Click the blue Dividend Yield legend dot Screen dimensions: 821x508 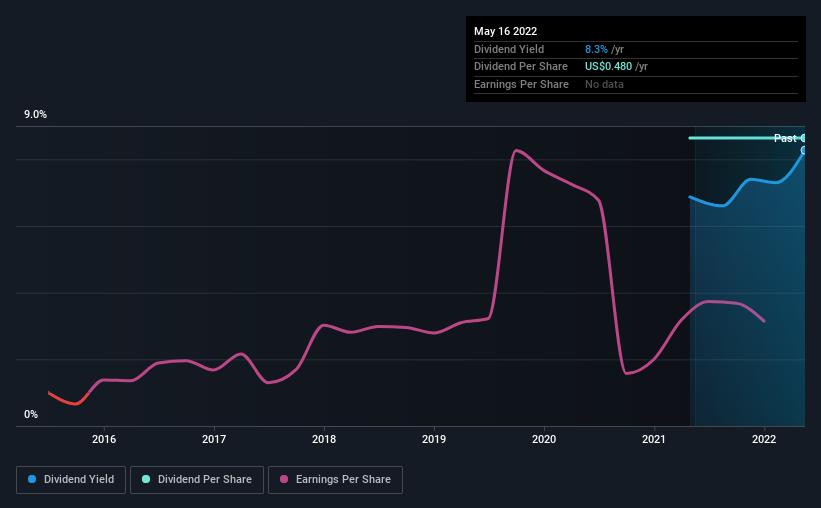click(32, 479)
